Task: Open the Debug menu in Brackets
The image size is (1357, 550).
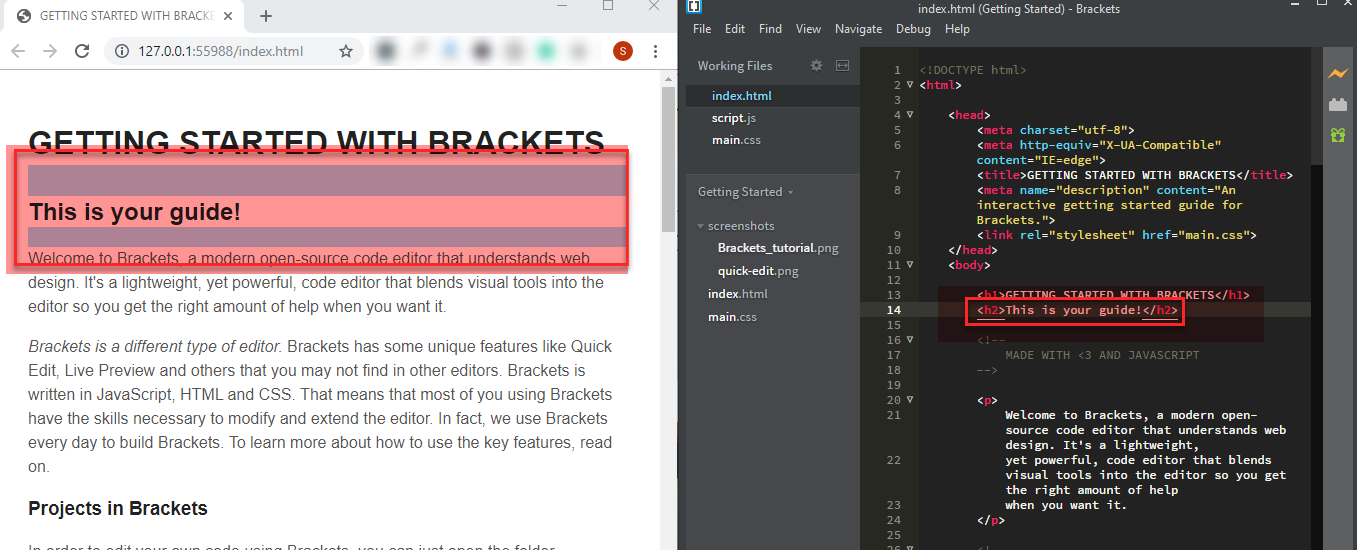Action: click(x=913, y=29)
